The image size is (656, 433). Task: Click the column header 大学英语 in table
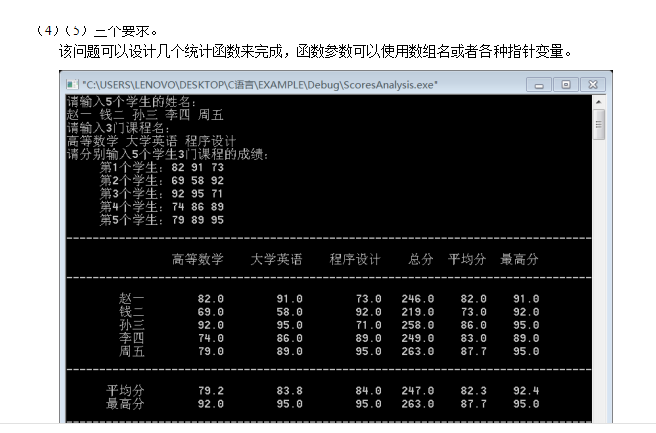coord(276,259)
